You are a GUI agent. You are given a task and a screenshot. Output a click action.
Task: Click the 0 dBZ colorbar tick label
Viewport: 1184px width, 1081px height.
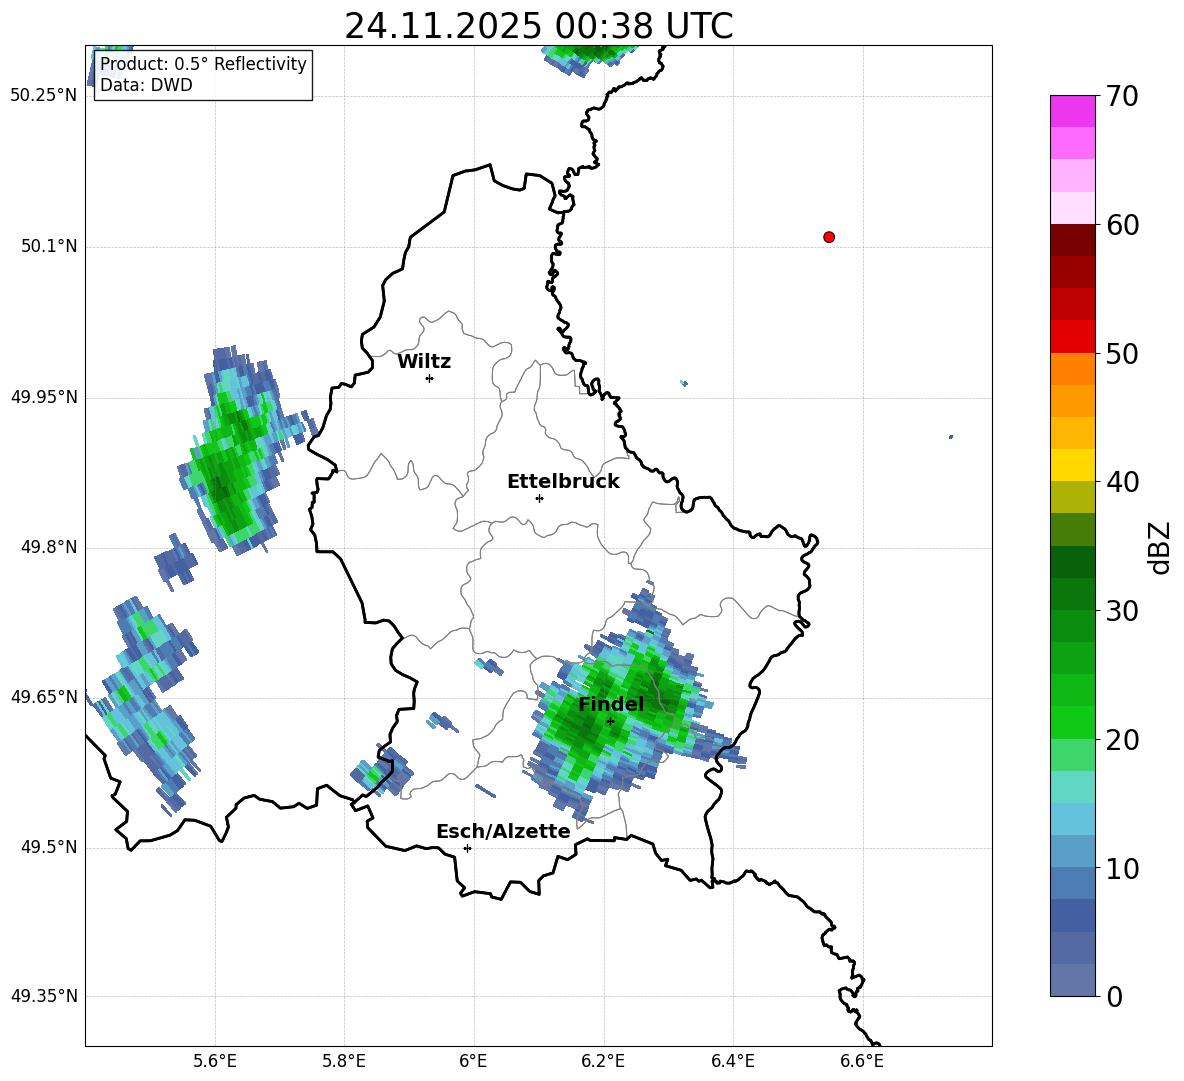tap(1114, 996)
